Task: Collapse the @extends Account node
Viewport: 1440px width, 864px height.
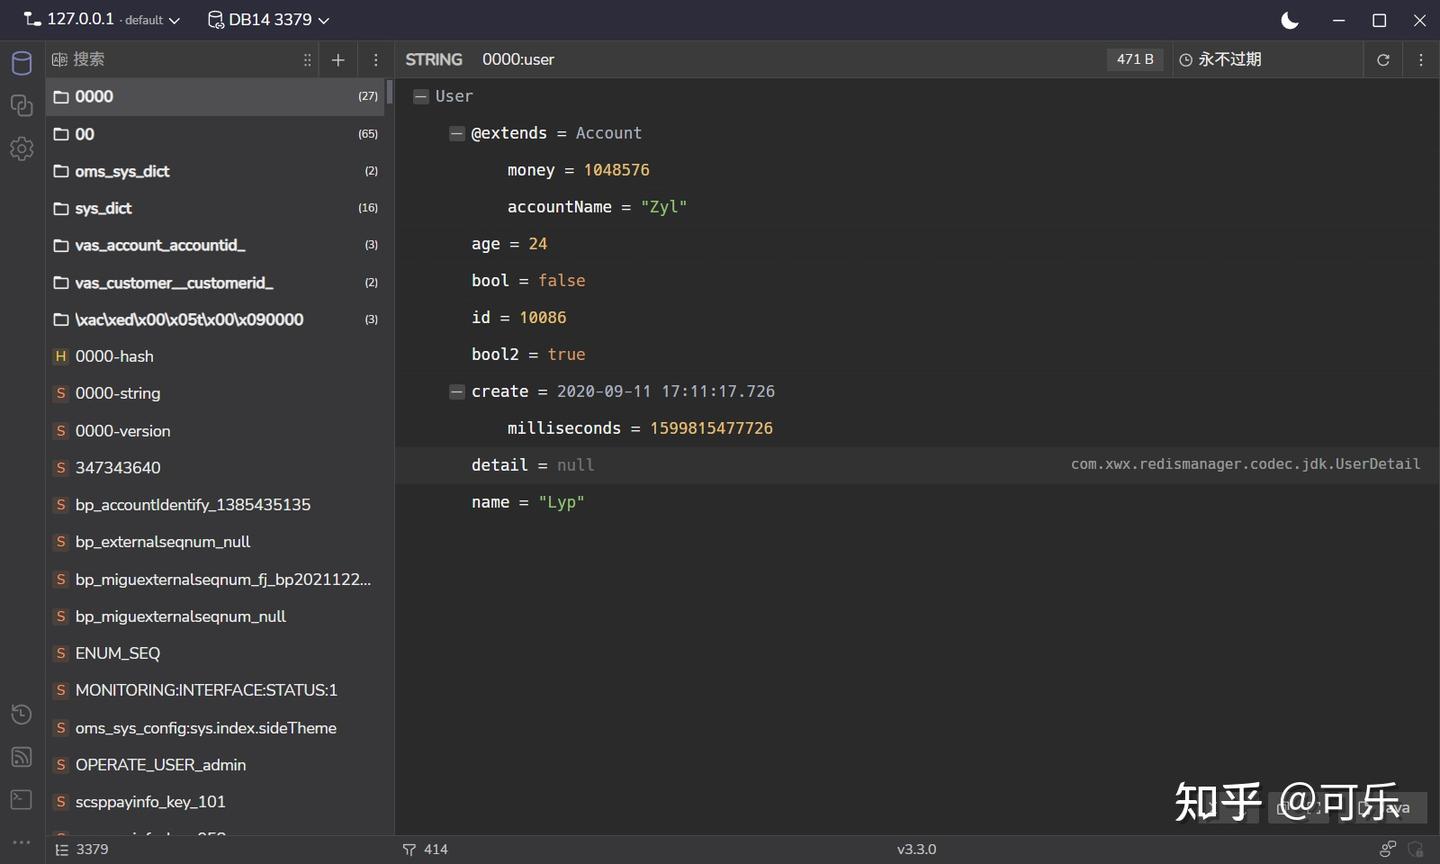Action: [457, 133]
